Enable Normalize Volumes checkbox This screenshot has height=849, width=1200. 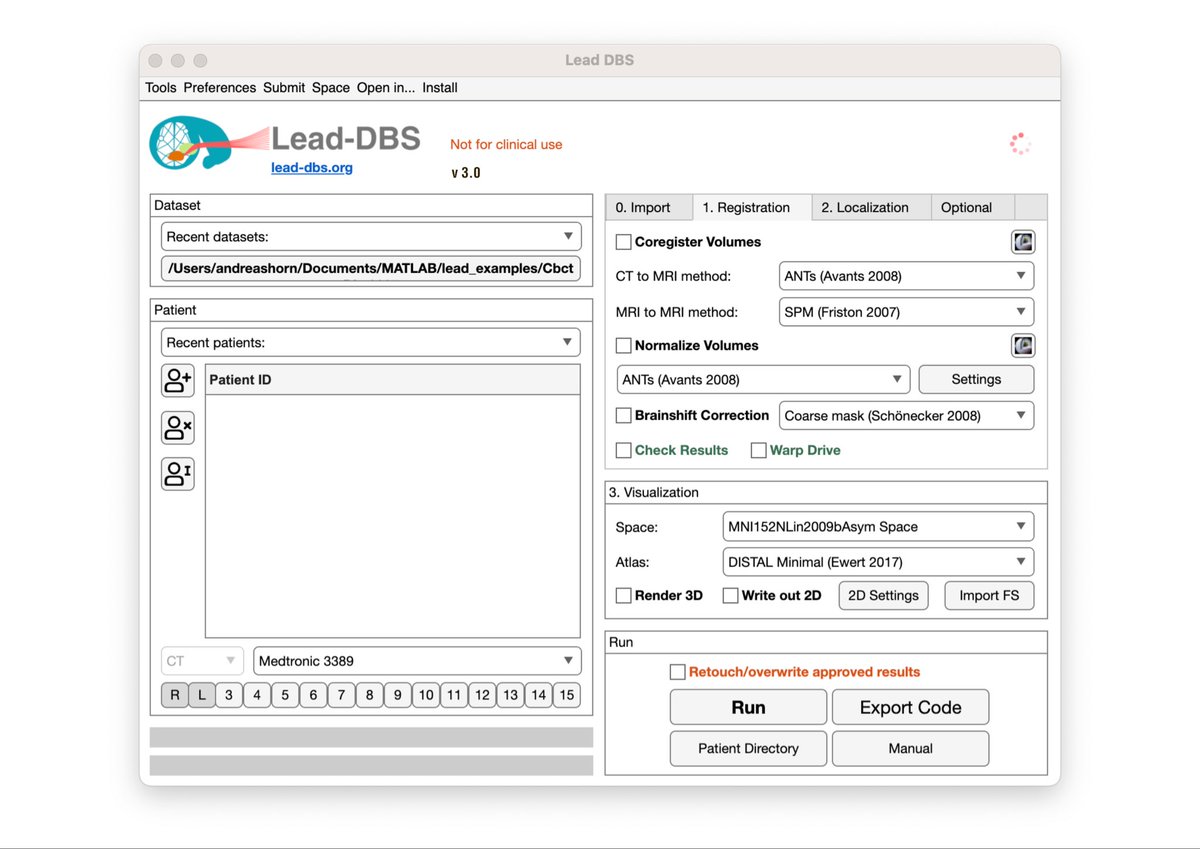[x=623, y=346]
